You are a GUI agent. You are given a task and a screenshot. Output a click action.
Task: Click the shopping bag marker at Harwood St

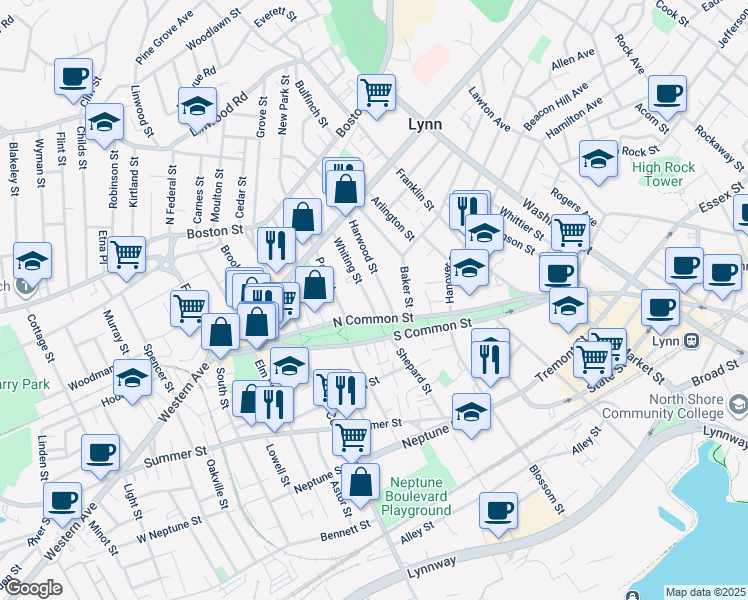click(345, 190)
